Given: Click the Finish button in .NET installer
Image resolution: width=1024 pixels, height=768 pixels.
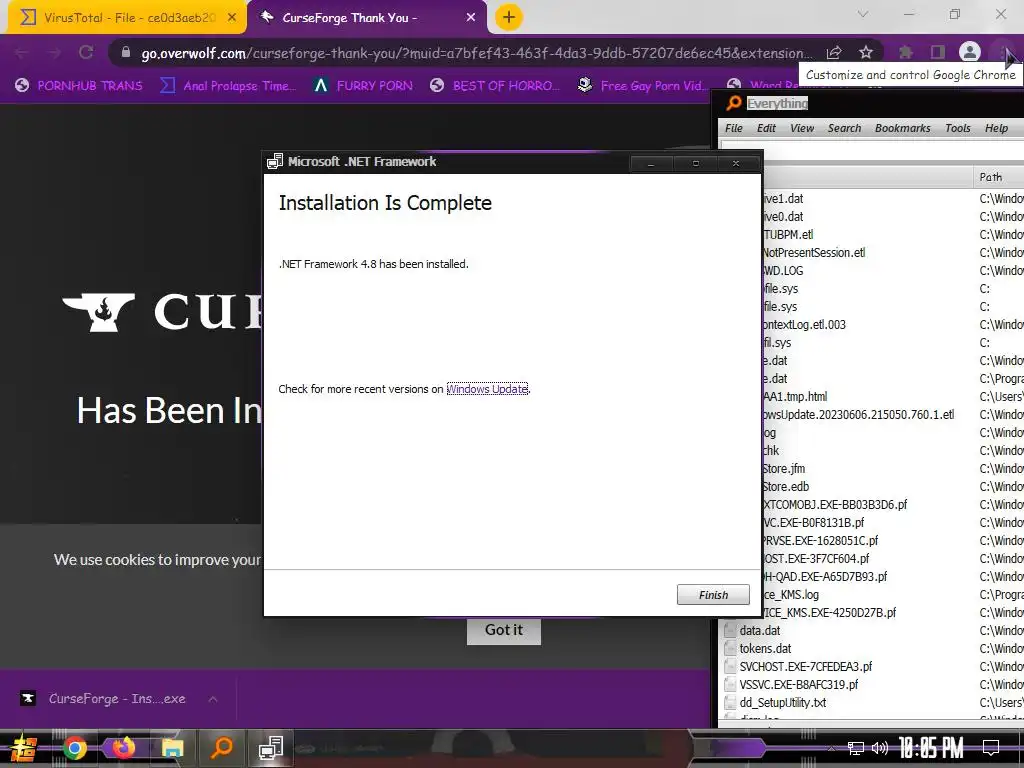Looking at the screenshot, I should coord(713,594).
